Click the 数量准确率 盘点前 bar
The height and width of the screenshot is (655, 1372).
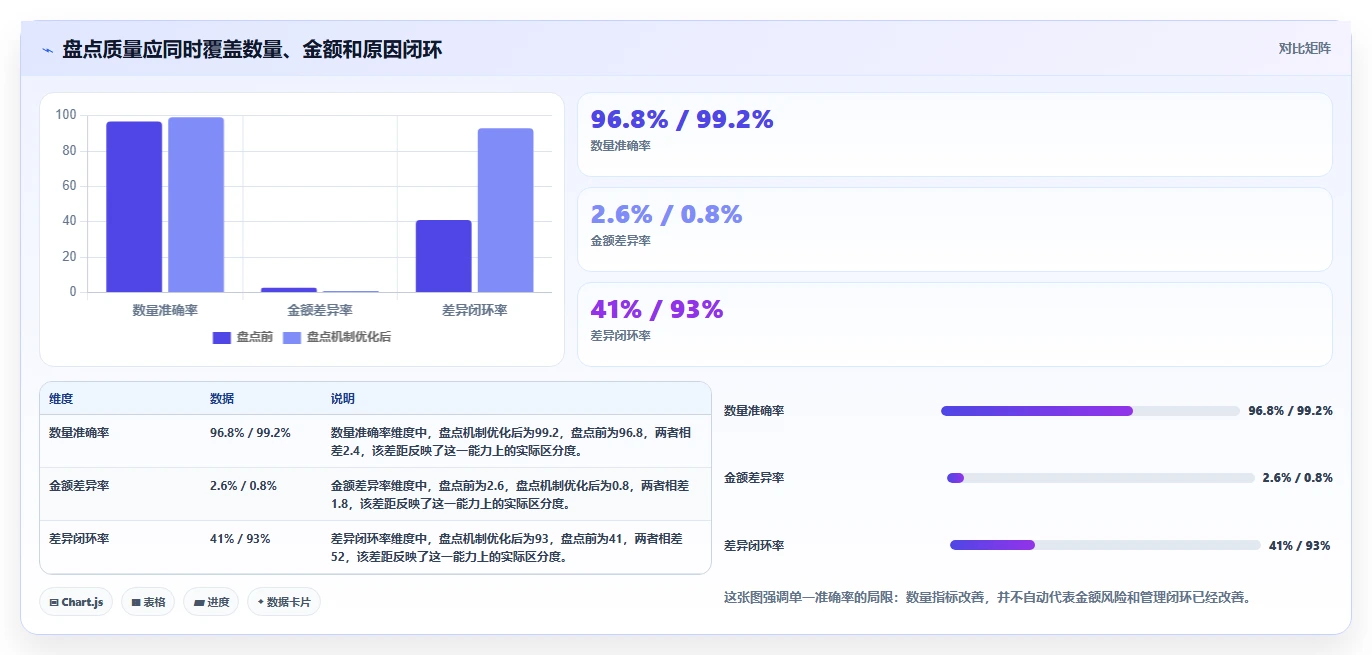click(x=134, y=207)
